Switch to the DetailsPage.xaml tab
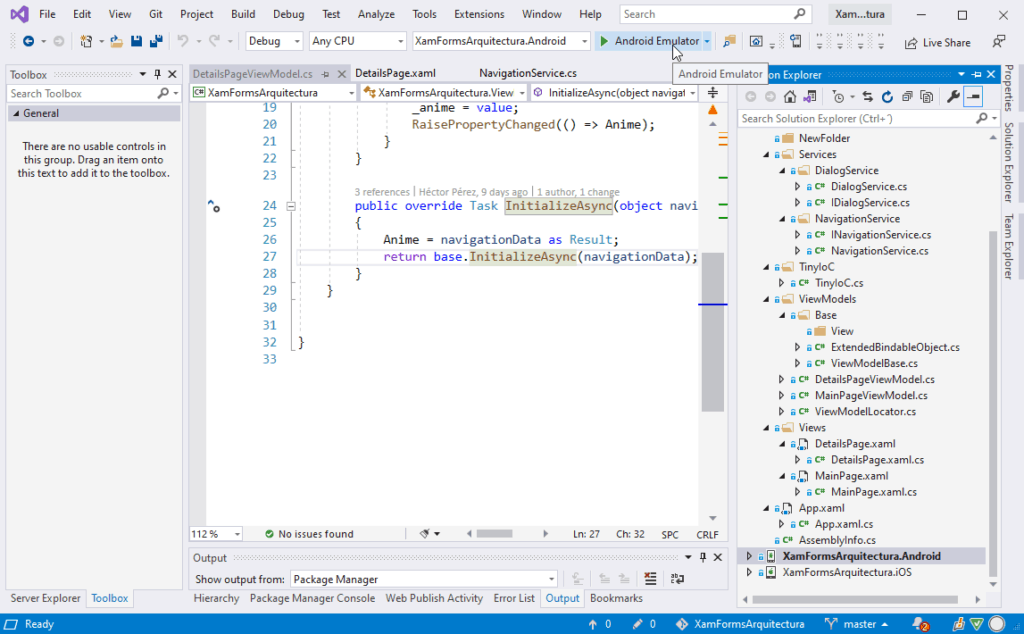The width and height of the screenshot is (1024, 634). (395, 73)
